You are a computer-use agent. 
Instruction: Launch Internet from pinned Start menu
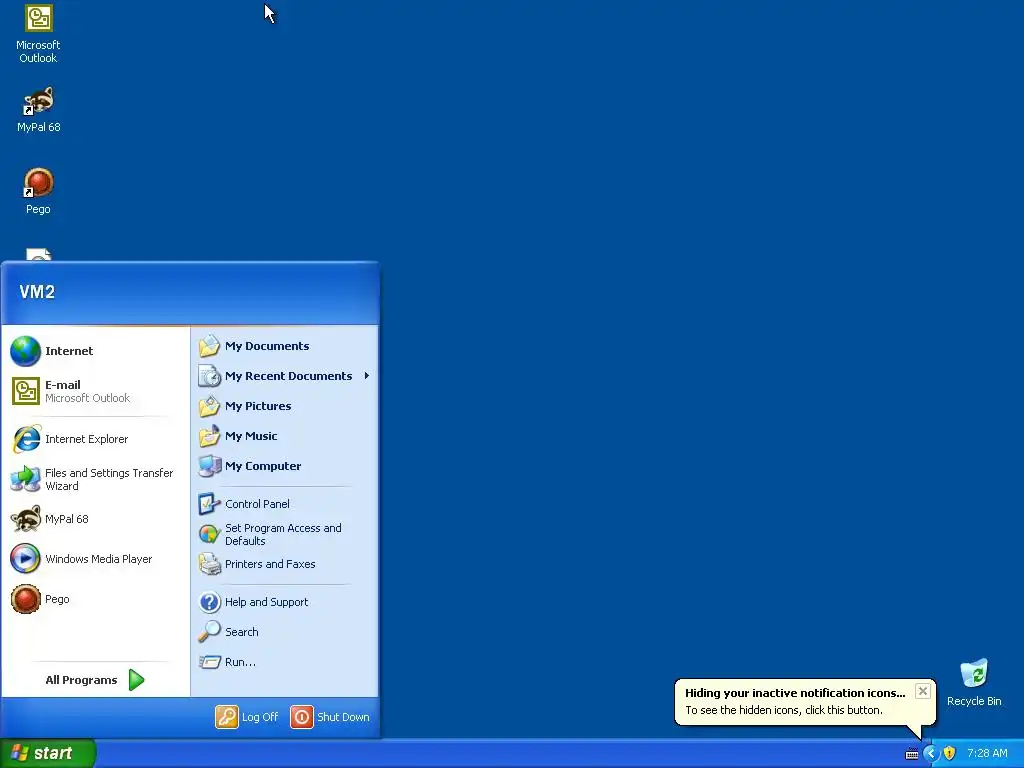coord(96,351)
